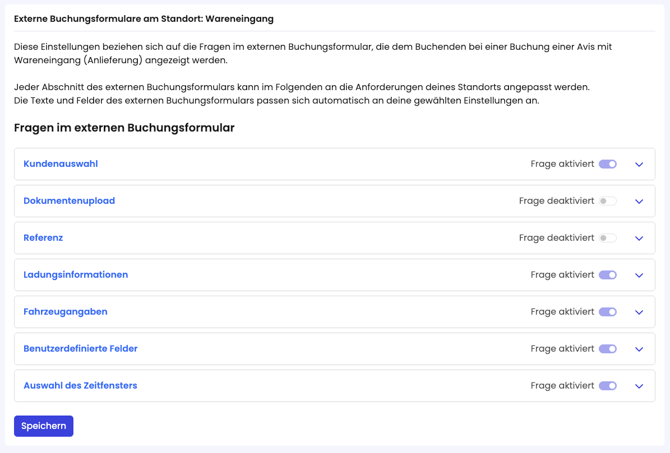
Task: Click the Kundenauswahl heading text
Action: point(60,164)
